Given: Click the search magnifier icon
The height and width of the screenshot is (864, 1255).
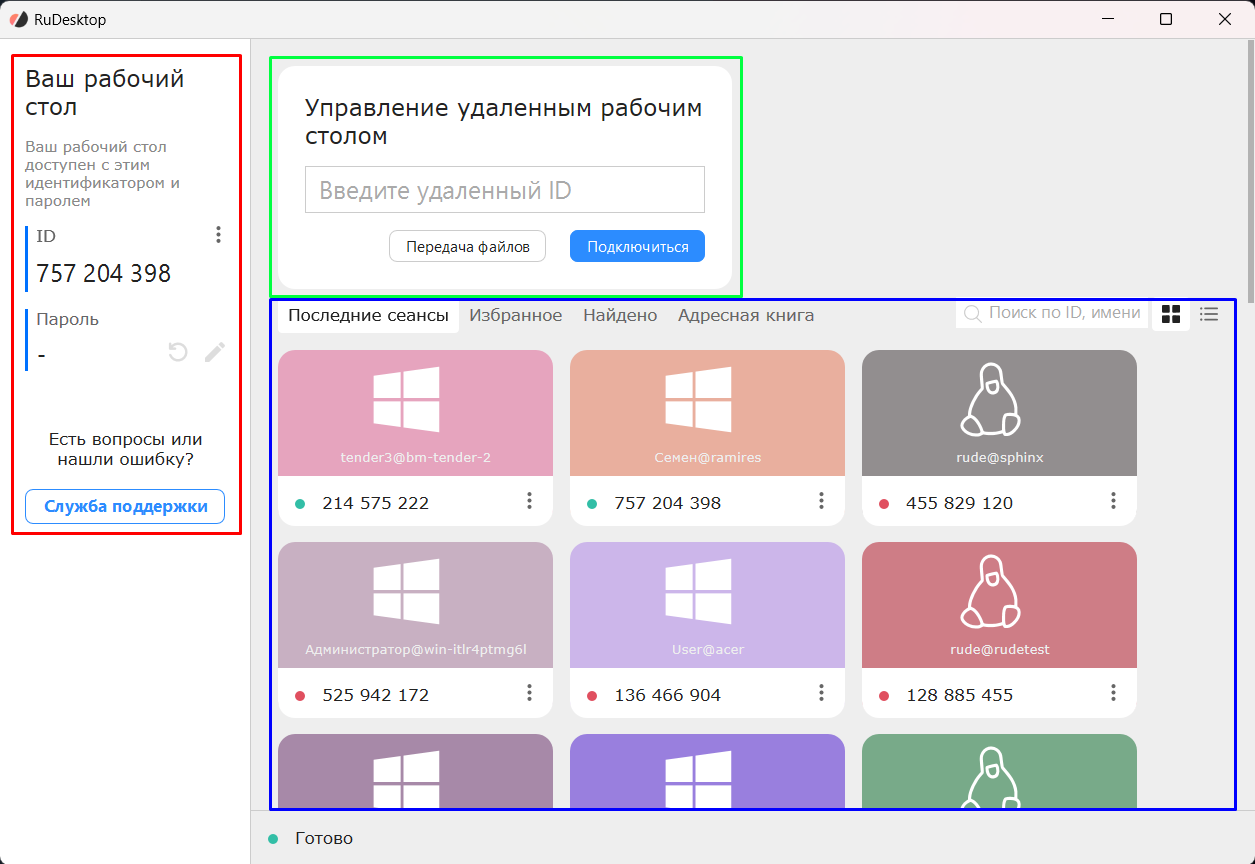Looking at the screenshot, I should point(971,314).
